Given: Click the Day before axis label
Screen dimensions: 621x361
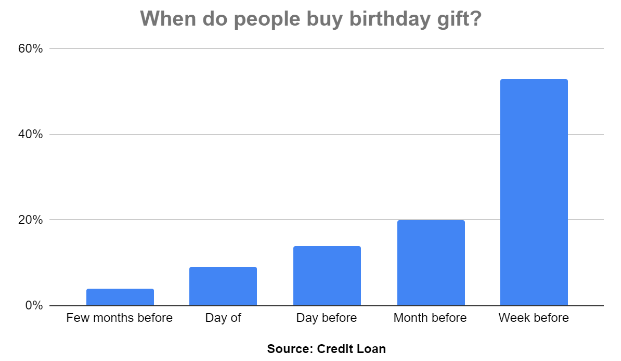Looking at the screenshot, I should click(x=326, y=318).
